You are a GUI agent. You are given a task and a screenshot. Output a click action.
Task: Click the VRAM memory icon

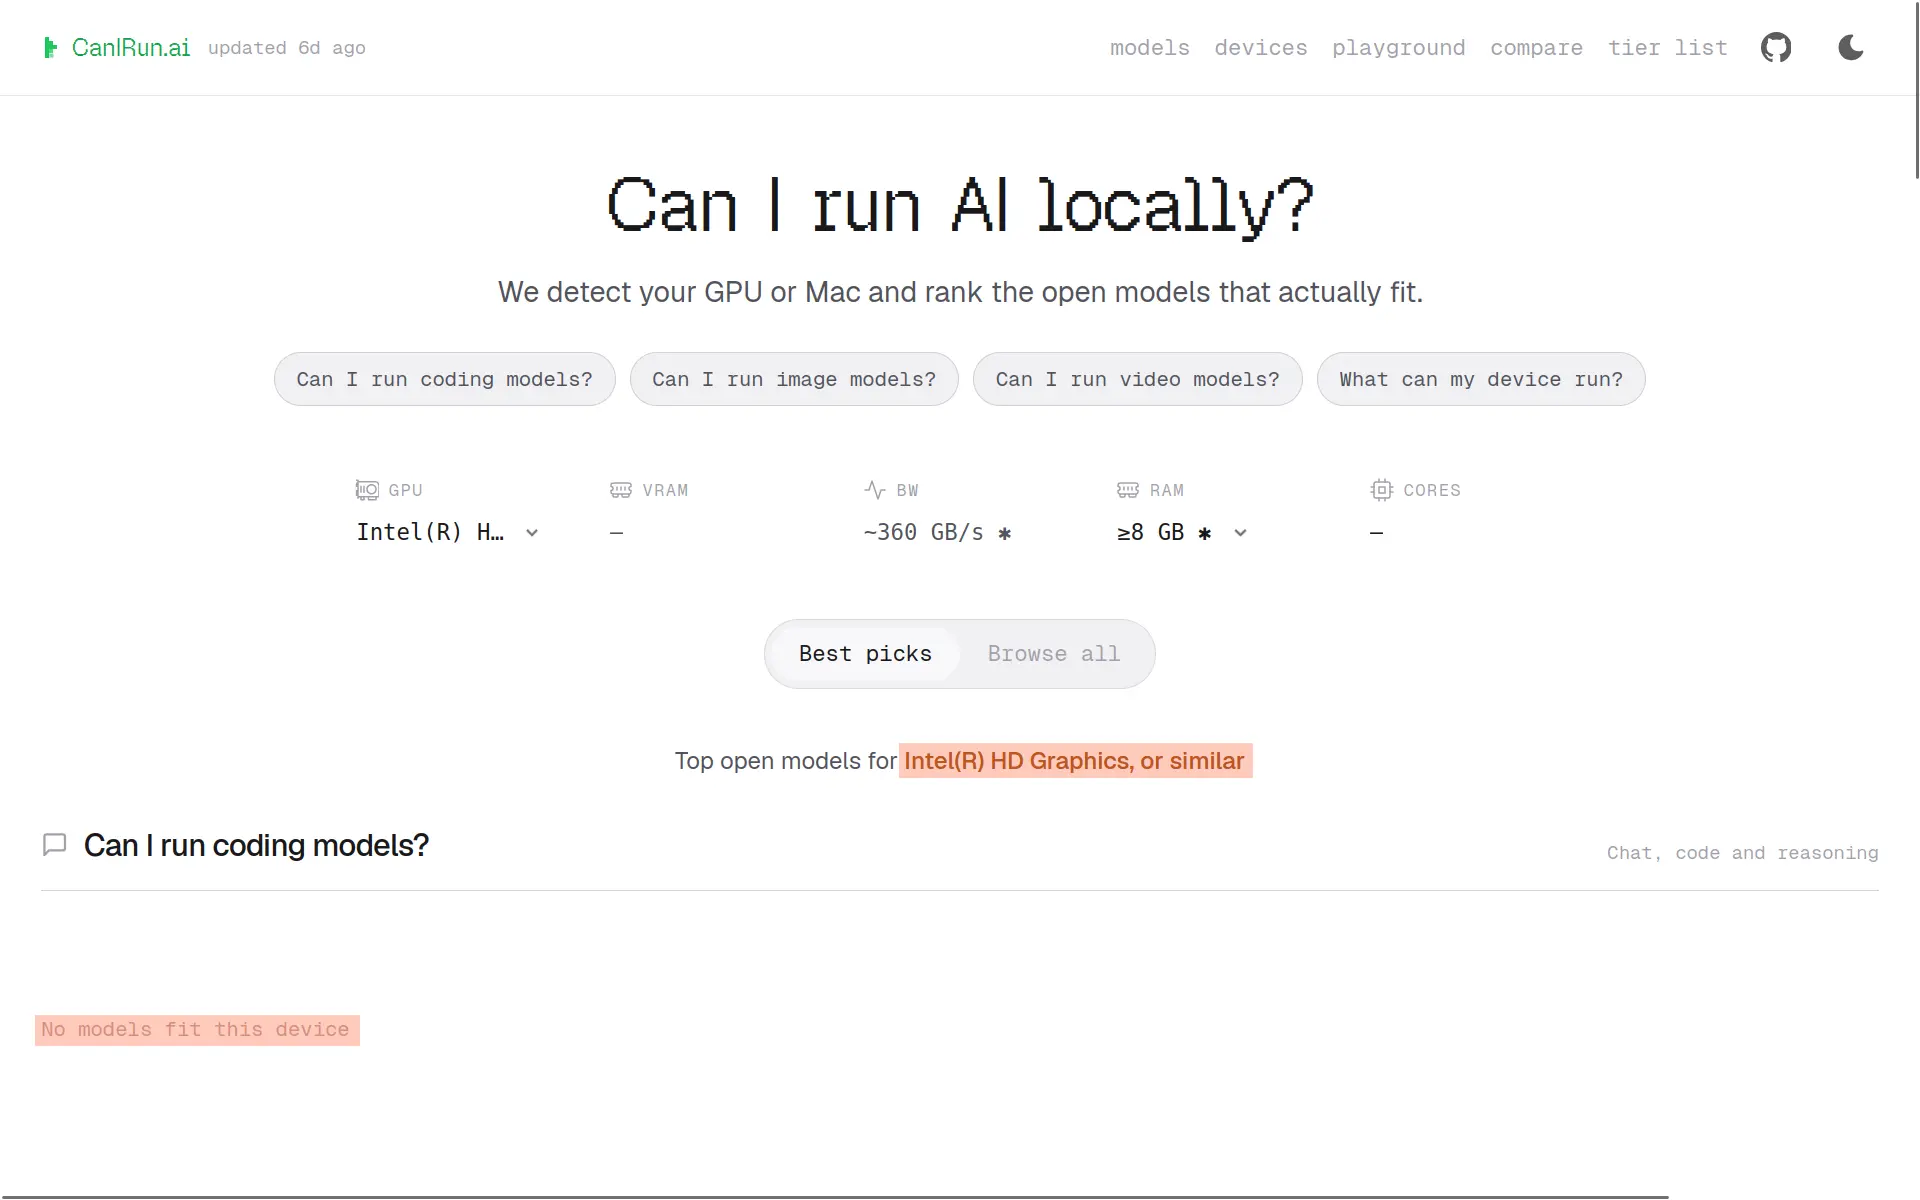tap(621, 490)
